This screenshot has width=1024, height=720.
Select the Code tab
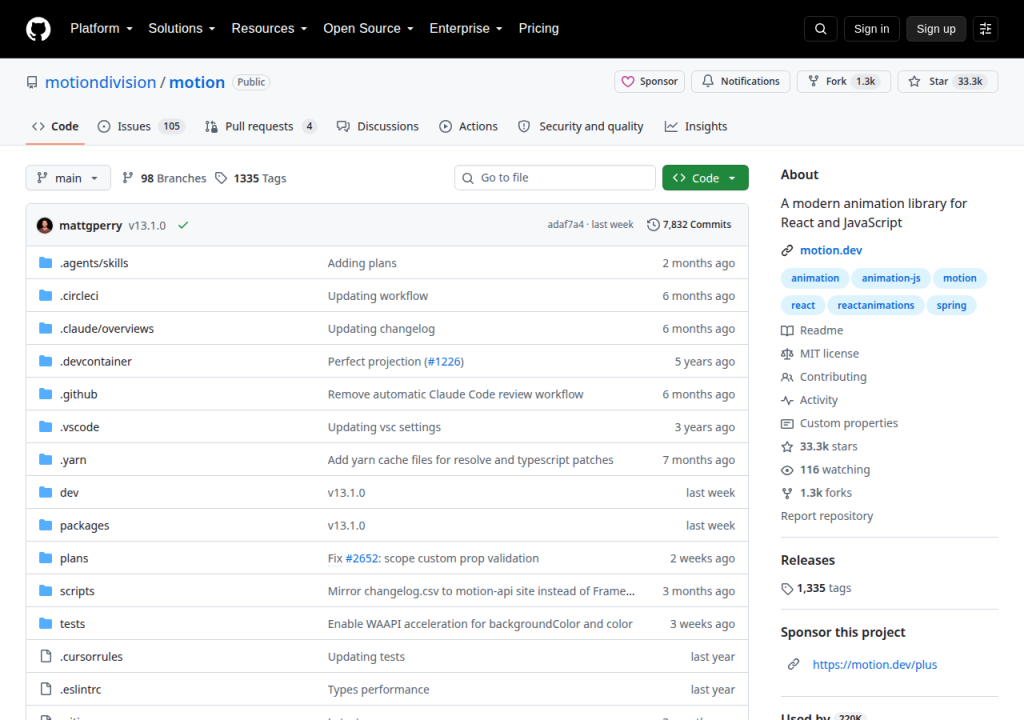[56, 126]
